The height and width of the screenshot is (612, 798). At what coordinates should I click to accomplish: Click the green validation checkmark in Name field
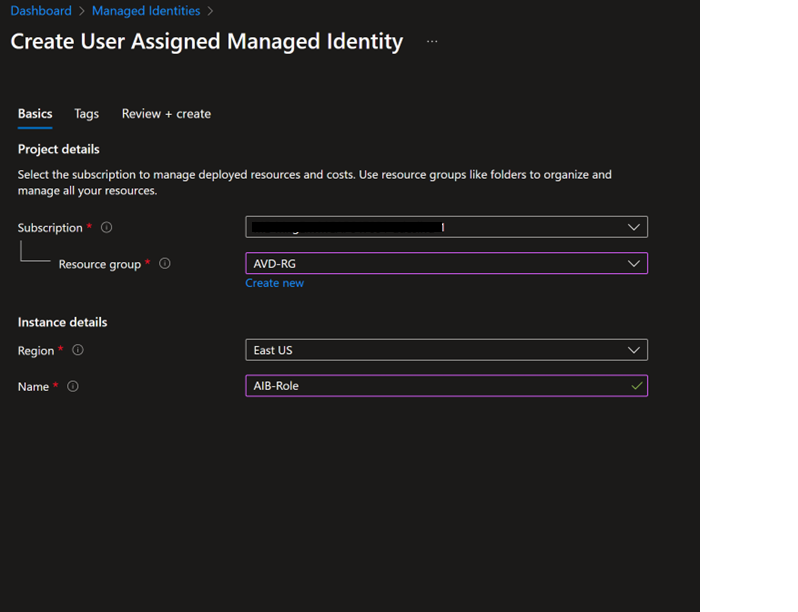(x=636, y=386)
